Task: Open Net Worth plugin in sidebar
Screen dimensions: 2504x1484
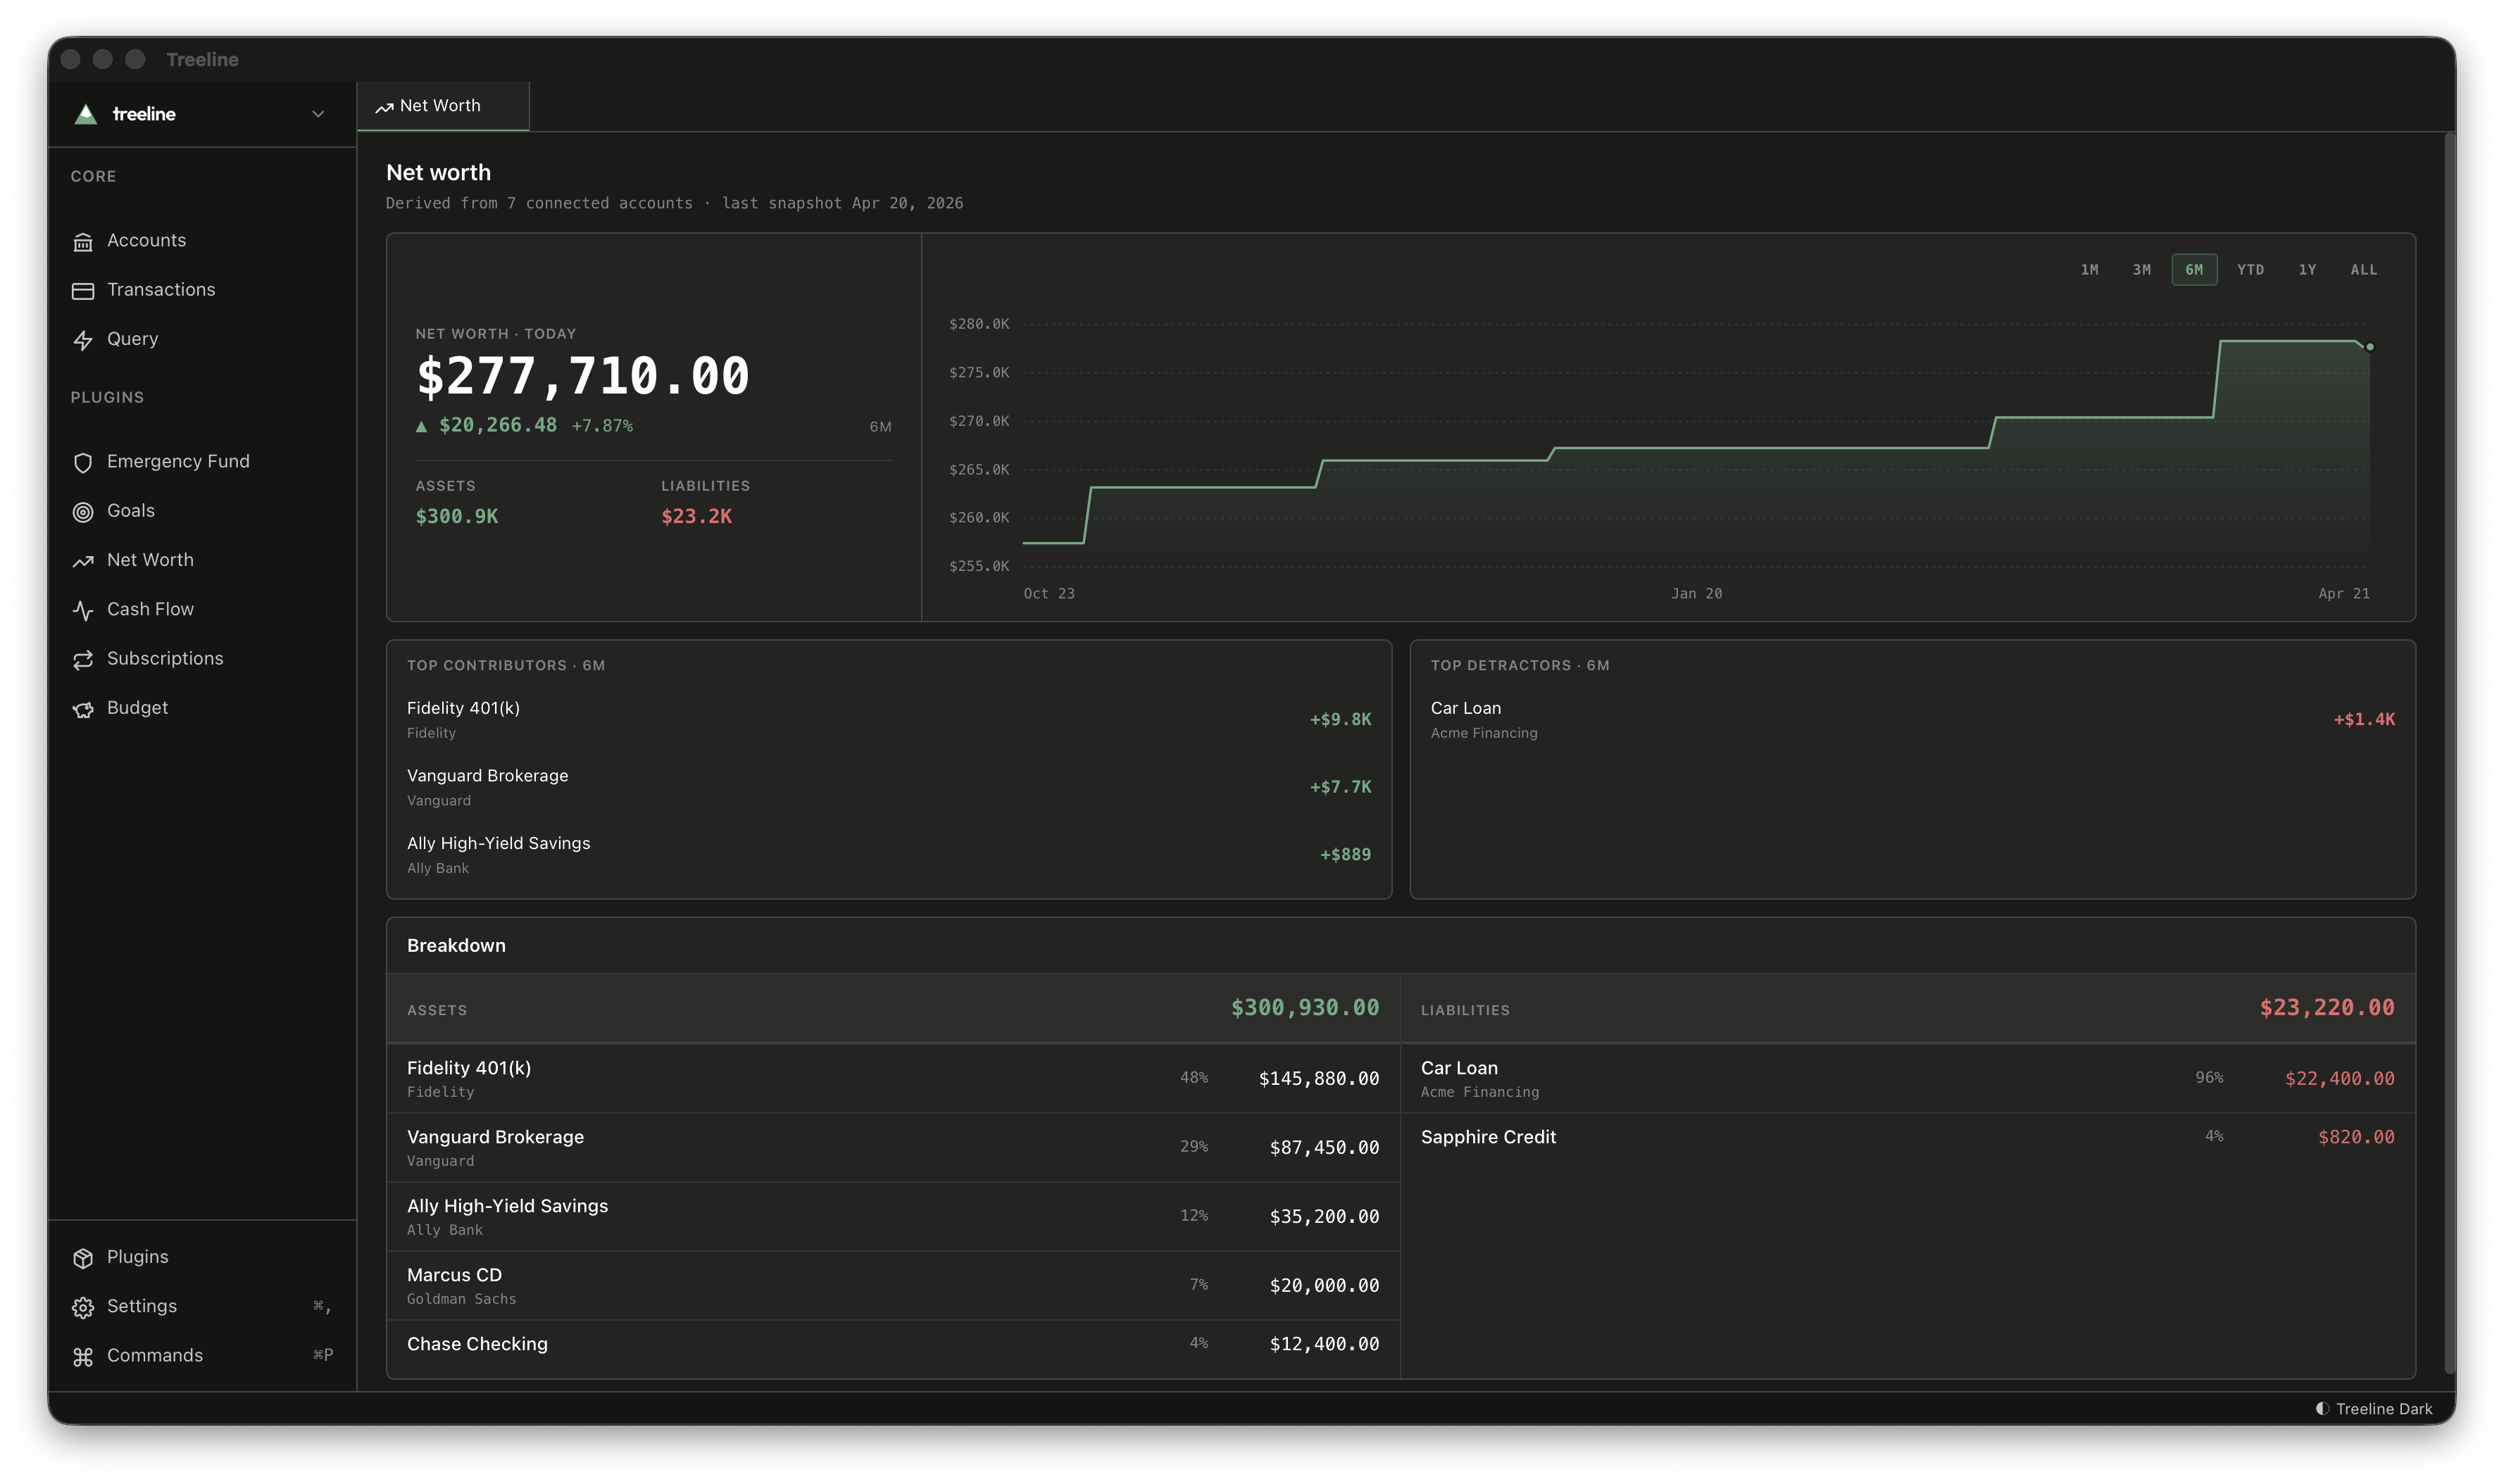Action: (202, 561)
